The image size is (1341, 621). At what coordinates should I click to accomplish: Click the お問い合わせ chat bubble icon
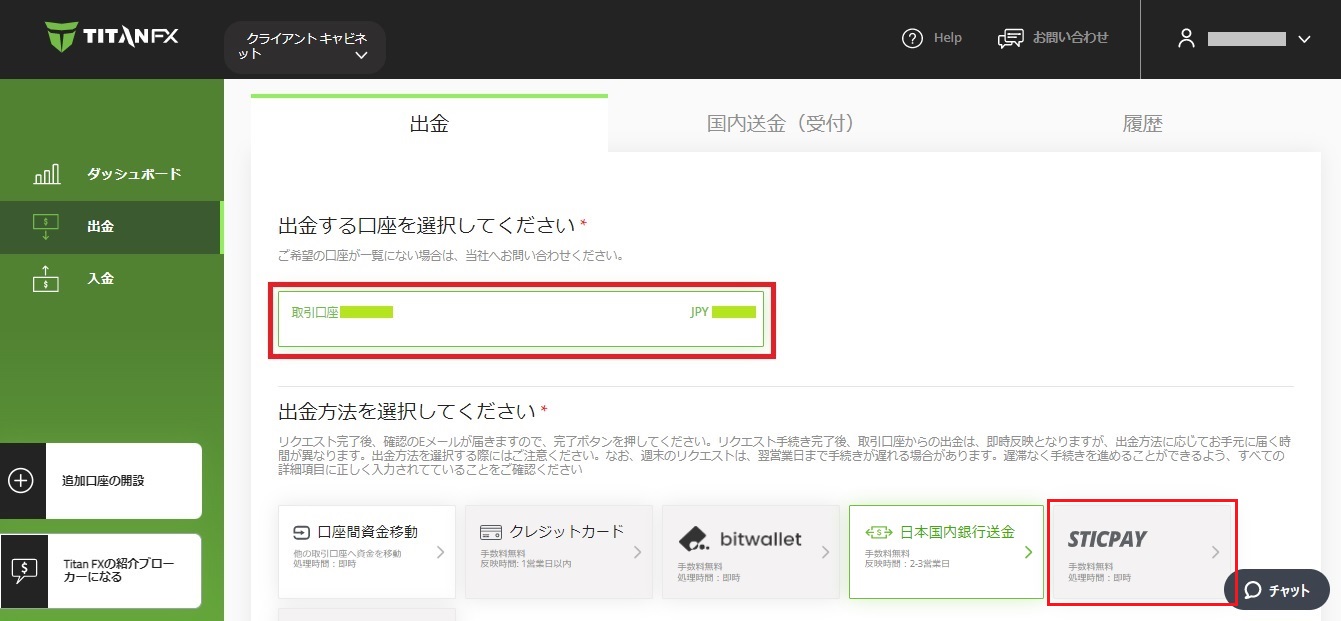pos(1011,39)
